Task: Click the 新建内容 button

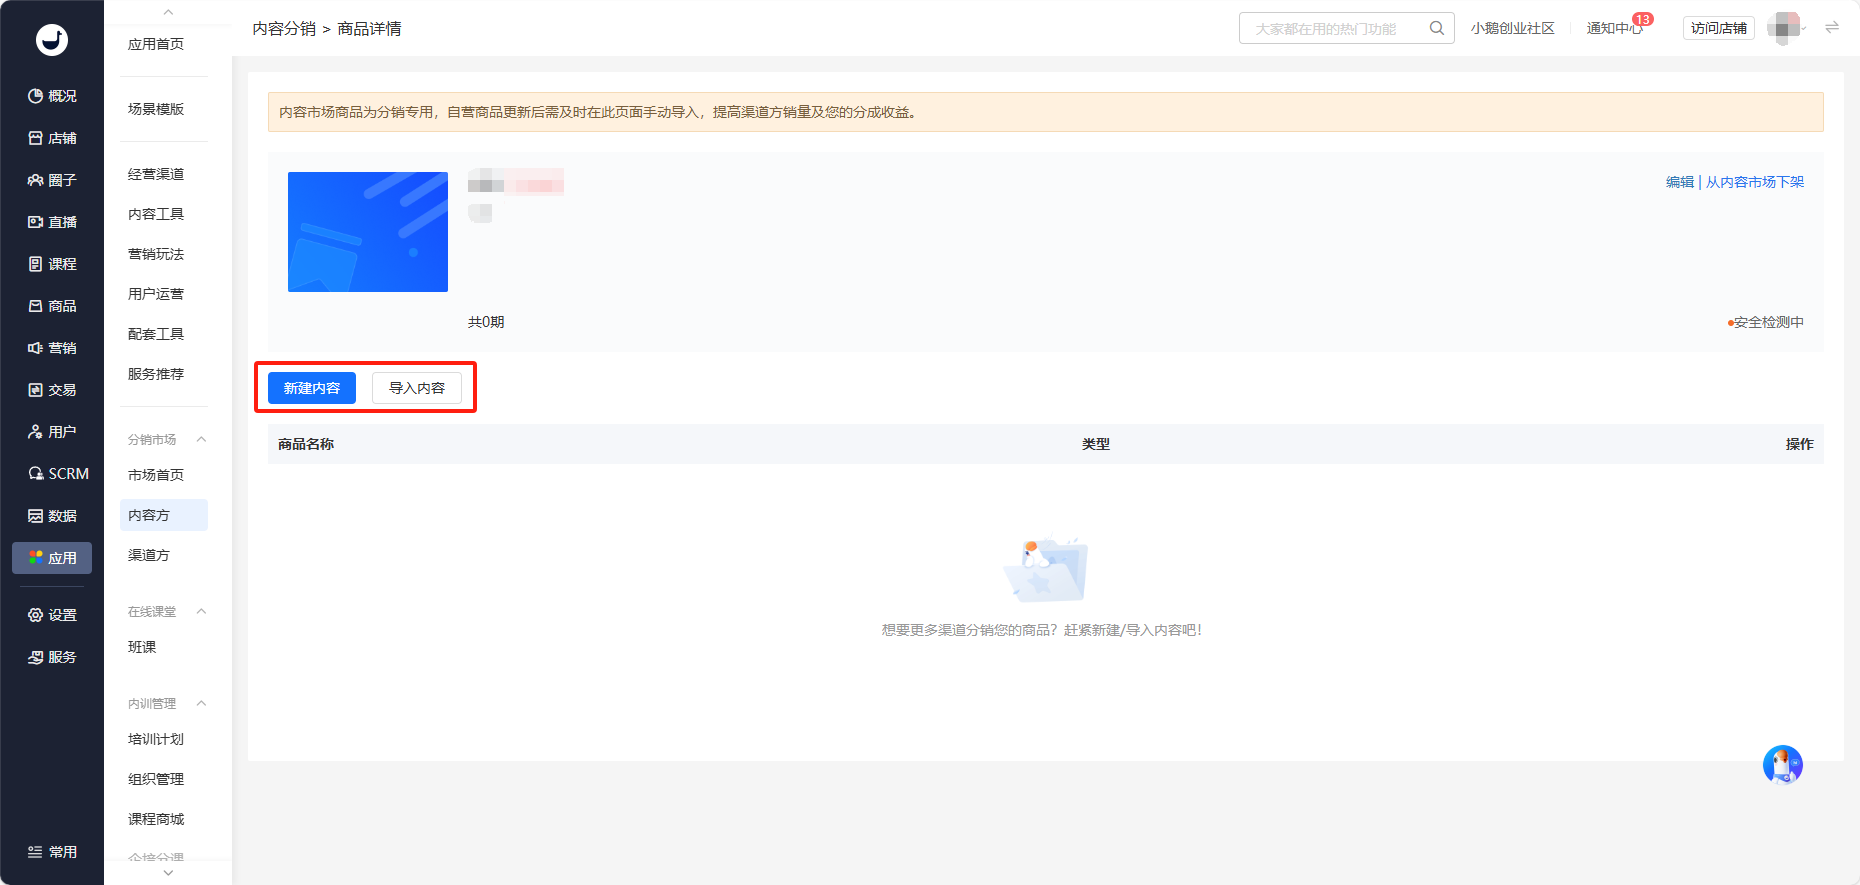Action: coord(312,388)
